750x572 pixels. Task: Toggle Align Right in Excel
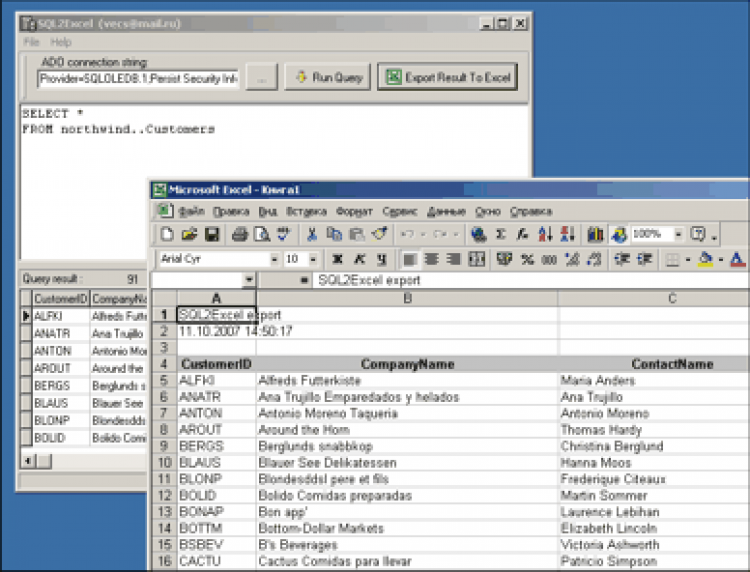[x=453, y=259]
